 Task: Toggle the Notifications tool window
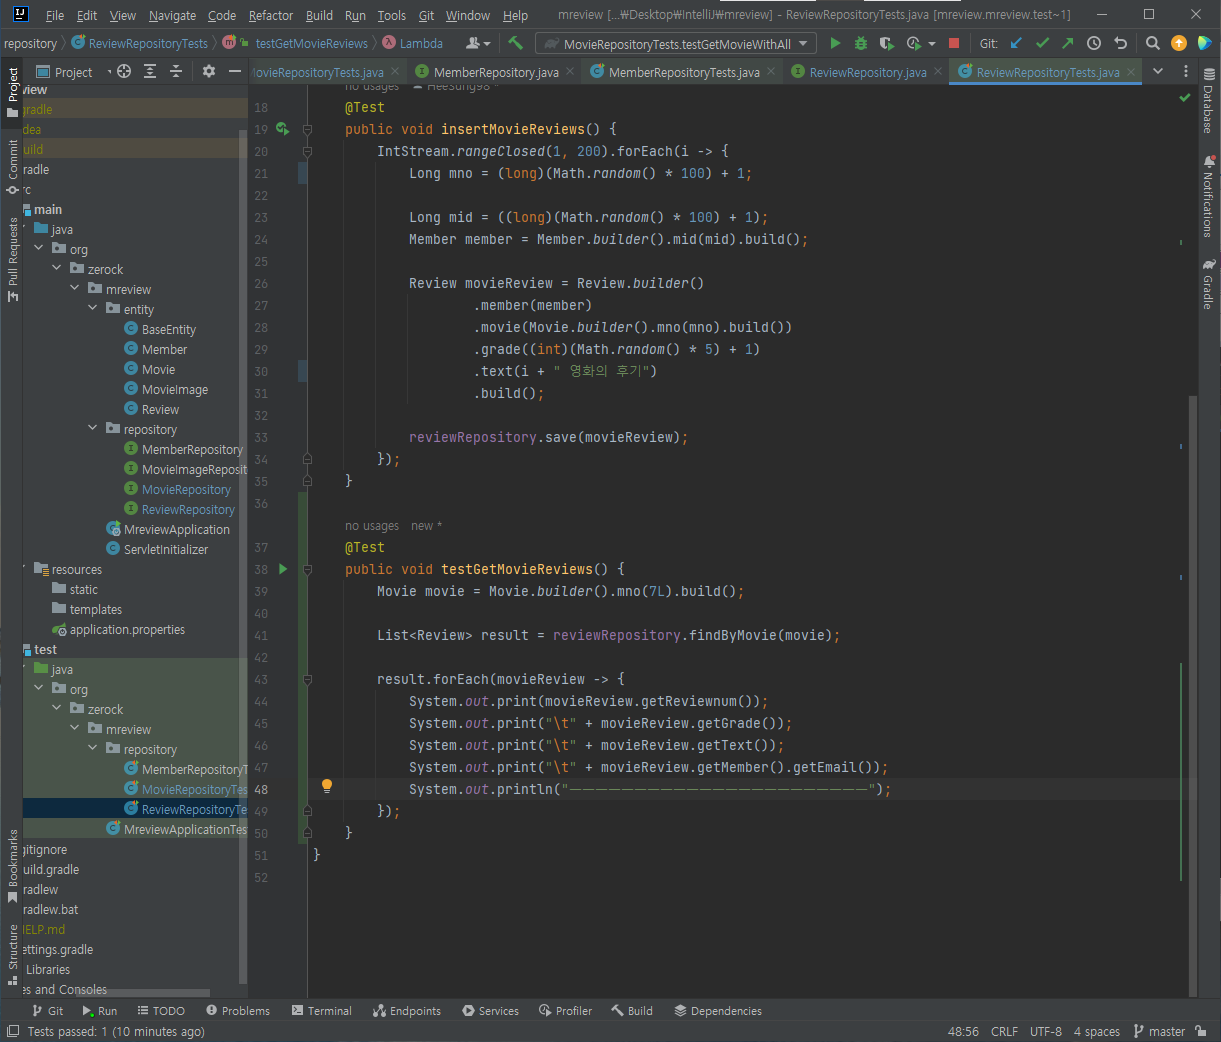(x=1208, y=196)
